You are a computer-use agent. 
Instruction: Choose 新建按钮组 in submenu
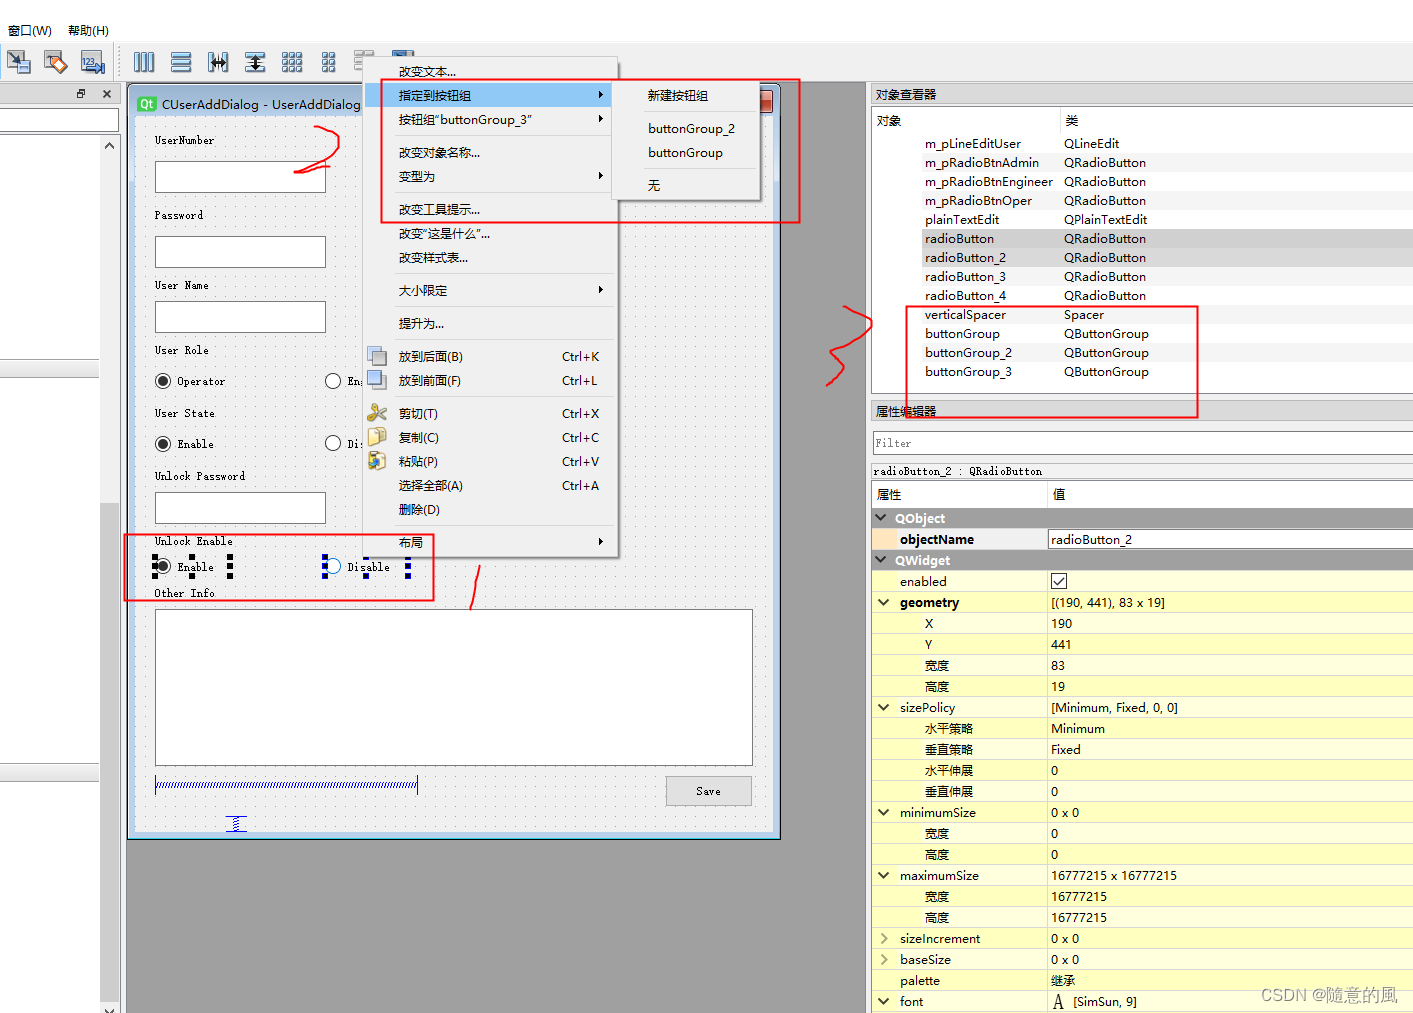686,95
